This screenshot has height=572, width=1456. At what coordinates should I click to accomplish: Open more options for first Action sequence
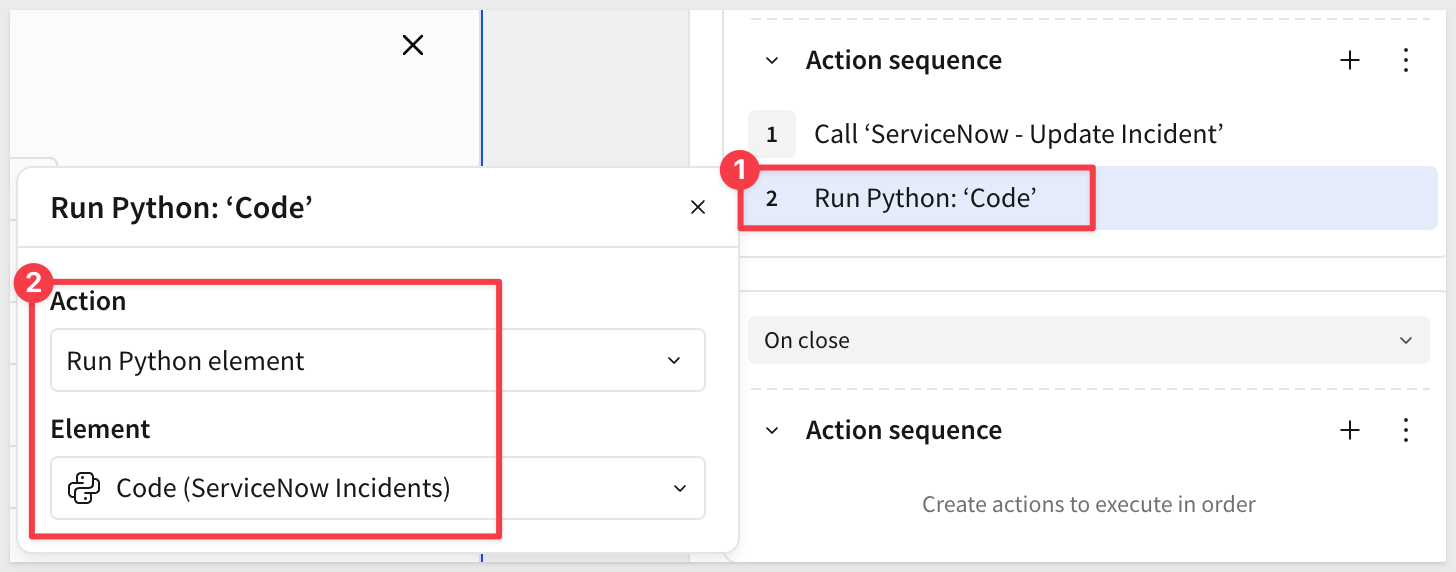click(x=1406, y=60)
